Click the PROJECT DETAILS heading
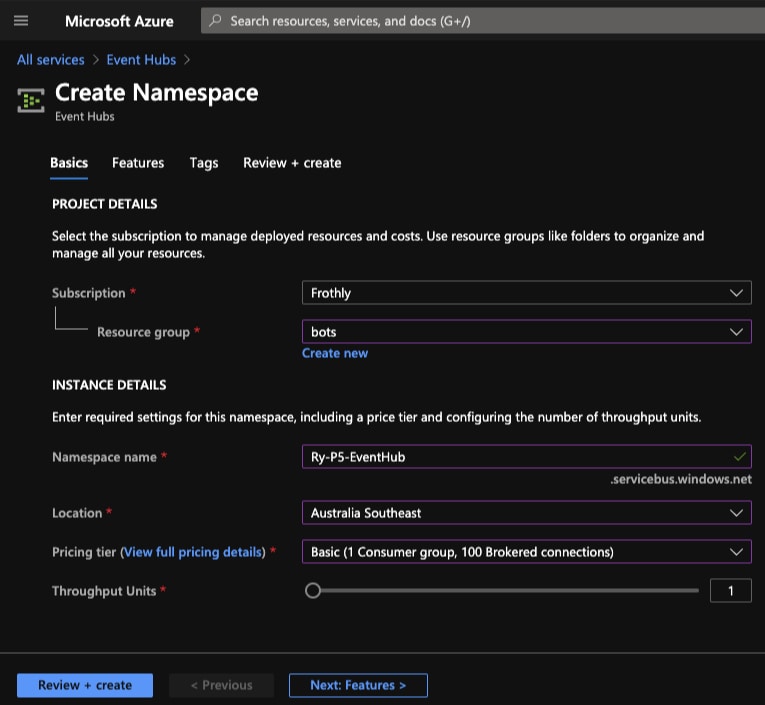The image size is (765, 705). click(104, 204)
